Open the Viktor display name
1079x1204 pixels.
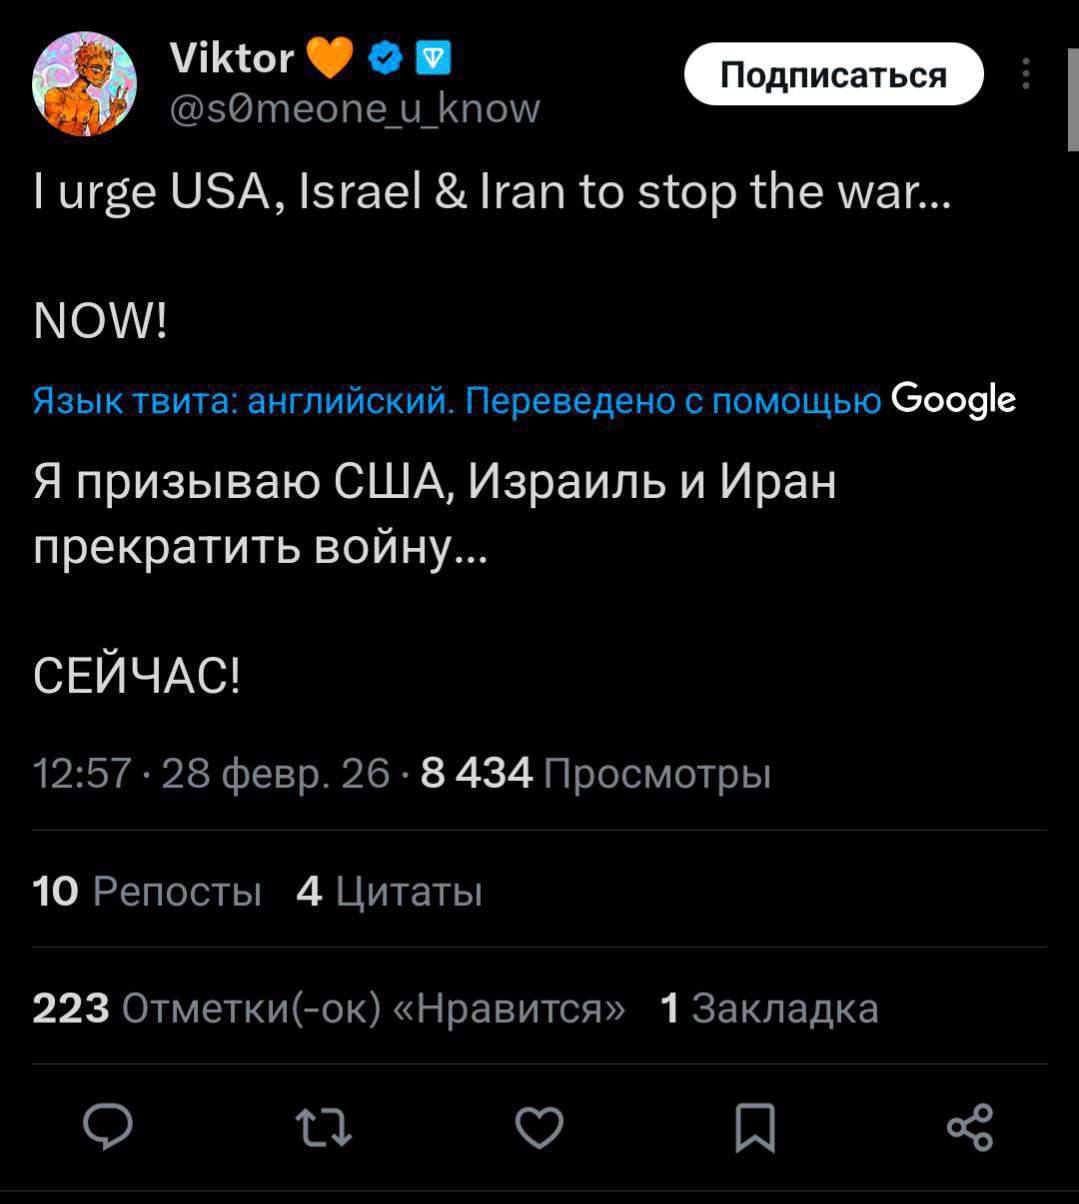click(x=231, y=59)
